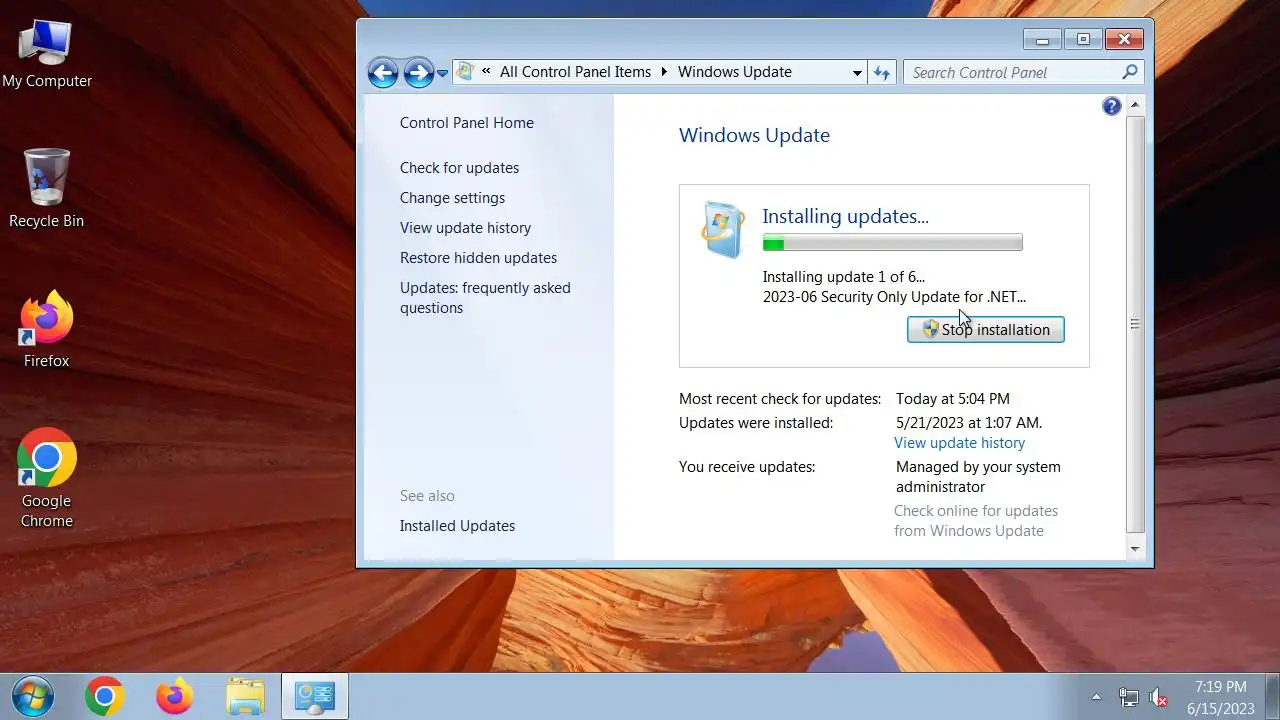
Task: Click 'View update history' link under install date
Action: click(959, 443)
